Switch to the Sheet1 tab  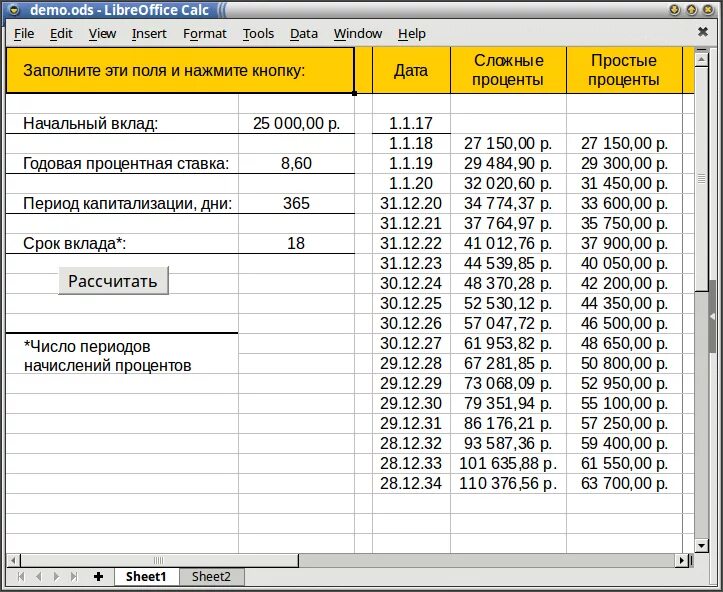pyautogui.click(x=146, y=576)
